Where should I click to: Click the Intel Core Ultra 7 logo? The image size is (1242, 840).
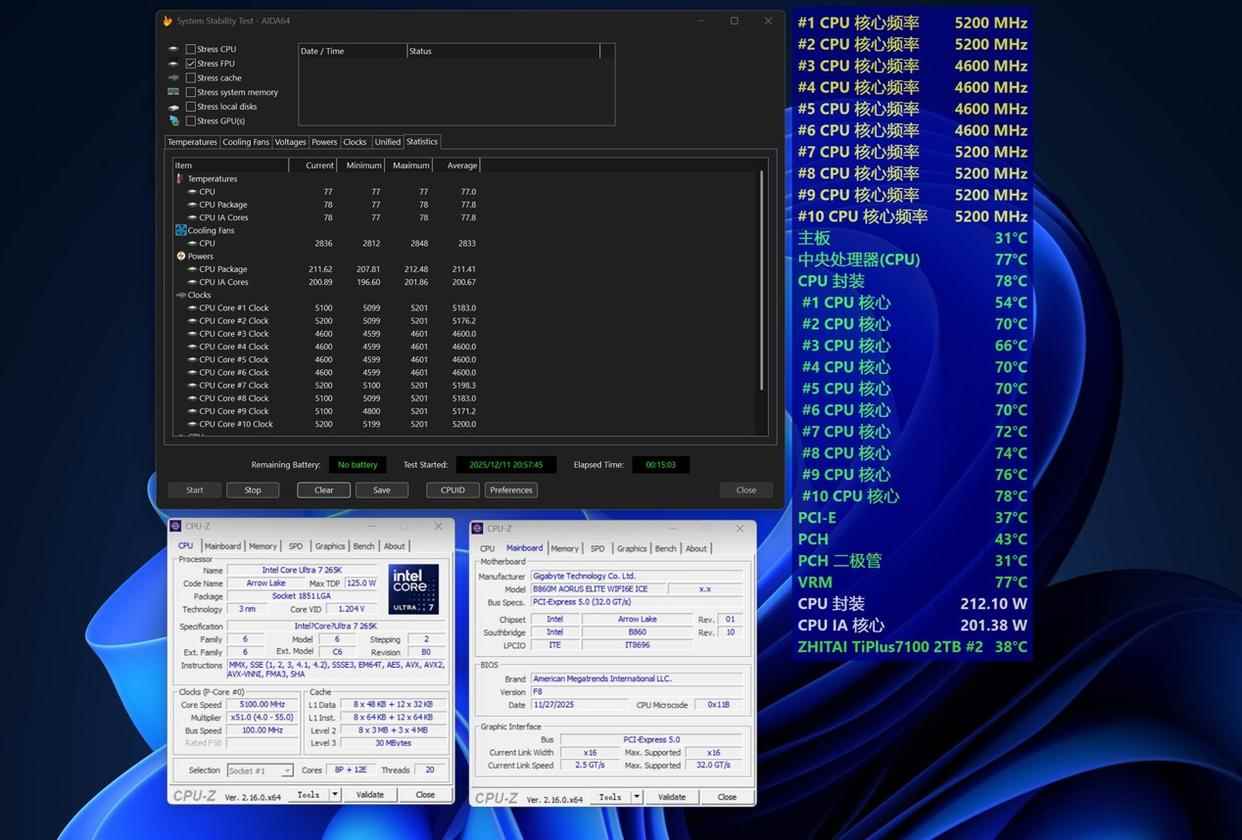[413, 589]
